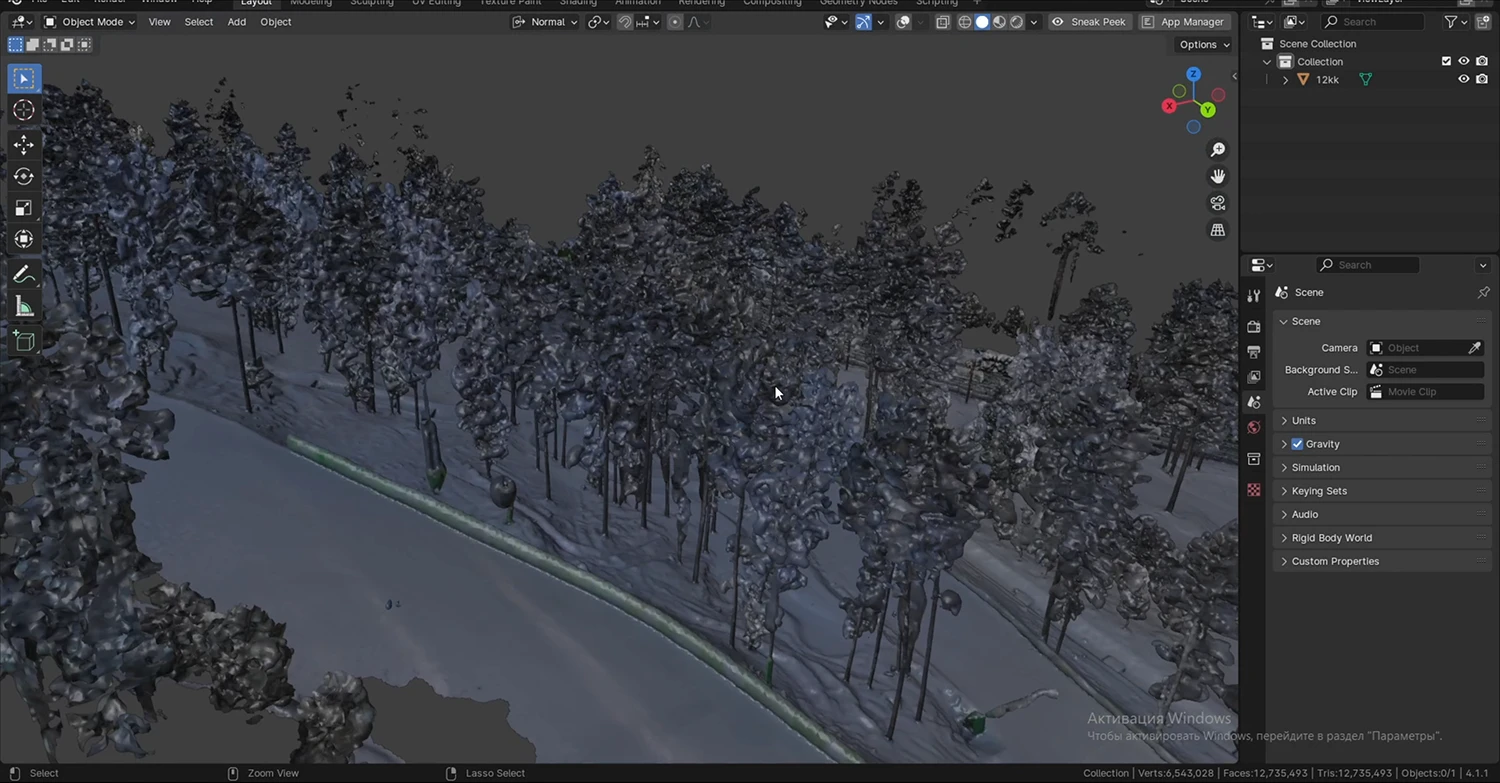This screenshot has height=783, width=1500.
Task: Switch to material preview shading
Action: coord(999,22)
